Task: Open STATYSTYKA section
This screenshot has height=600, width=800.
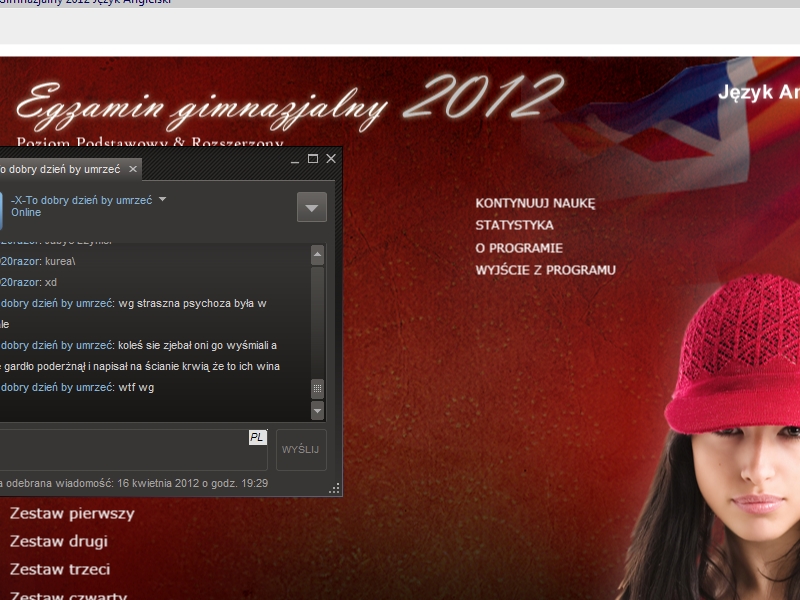Action: (x=514, y=226)
